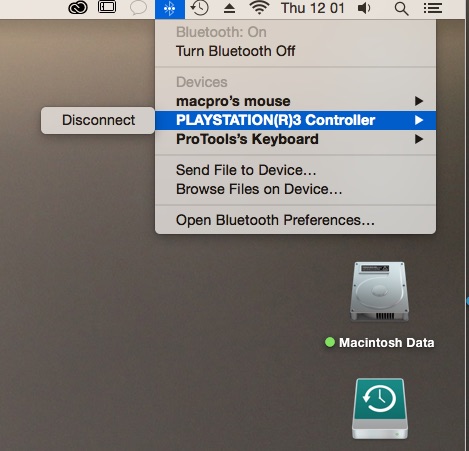Close the Bluetooth menu via its icon
This screenshot has height=451, width=469.
[x=170, y=9]
